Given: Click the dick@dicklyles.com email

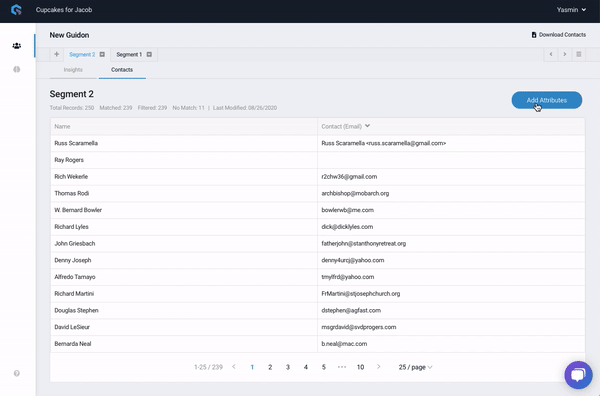Looking at the screenshot, I should click(x=347, y=227).
